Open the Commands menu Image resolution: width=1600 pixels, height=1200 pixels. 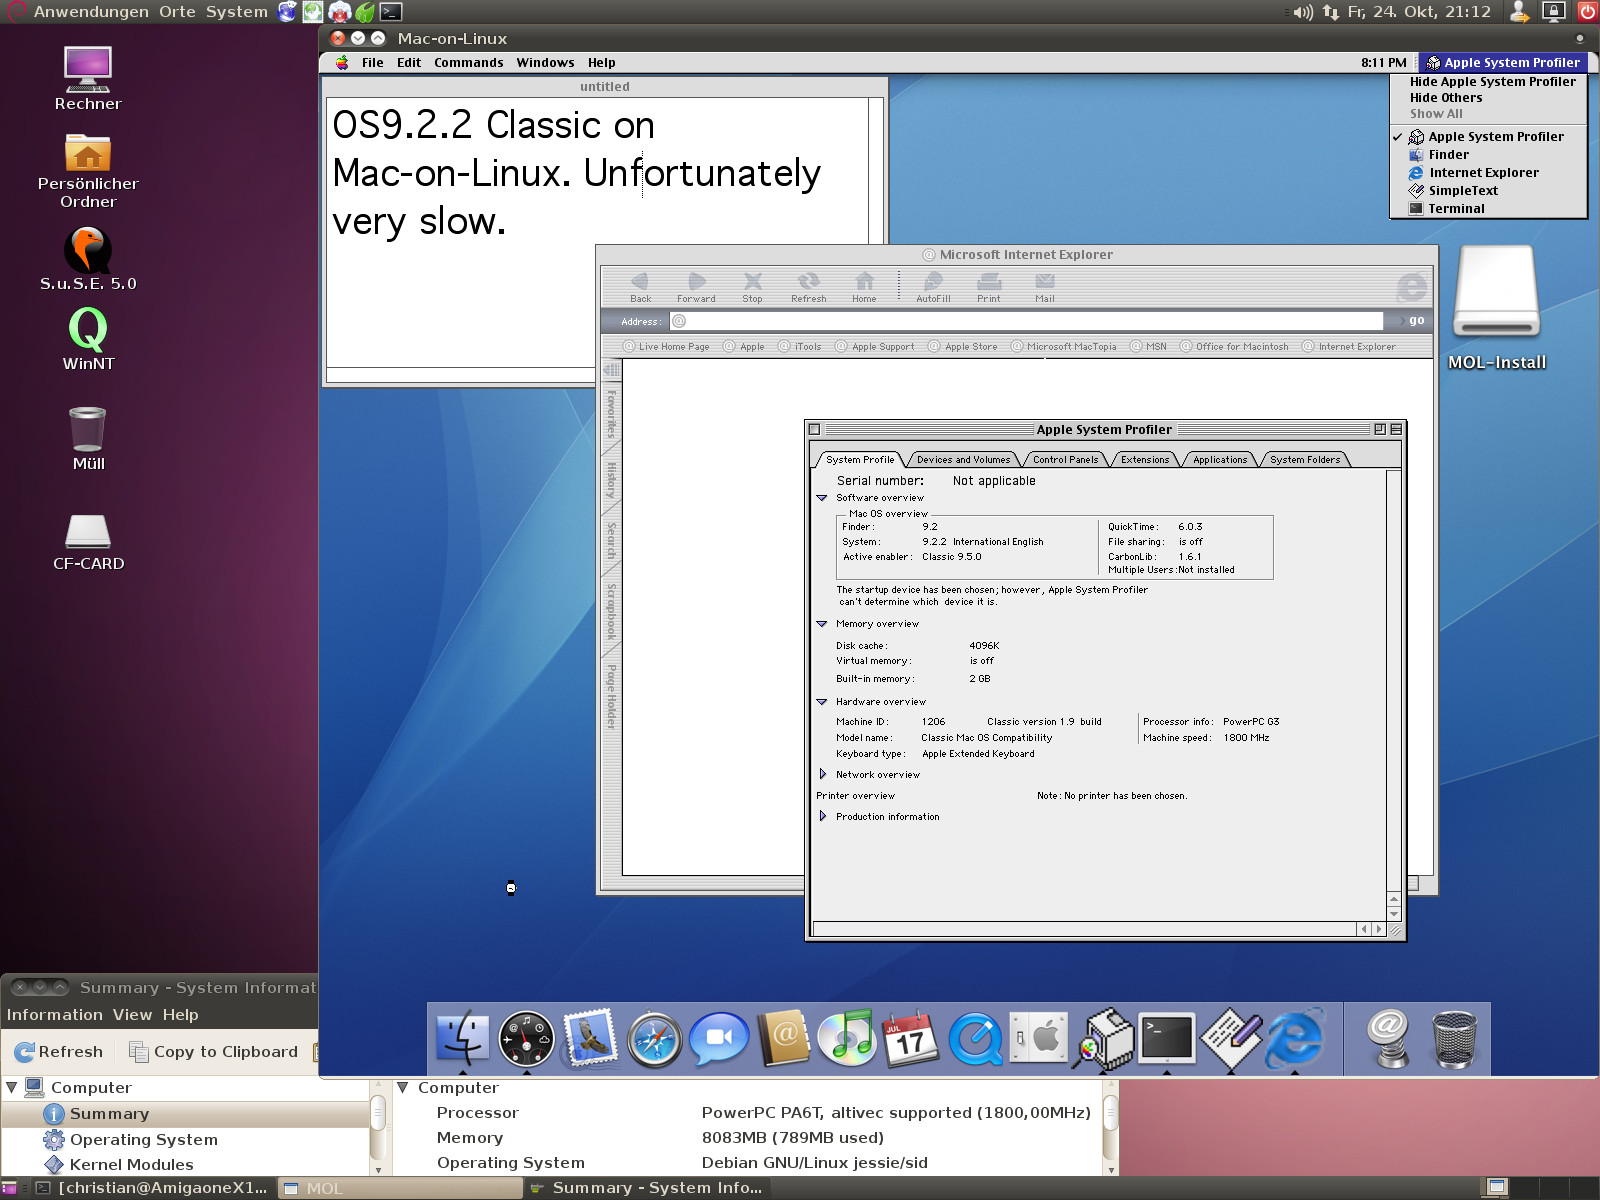coord(468,63)
